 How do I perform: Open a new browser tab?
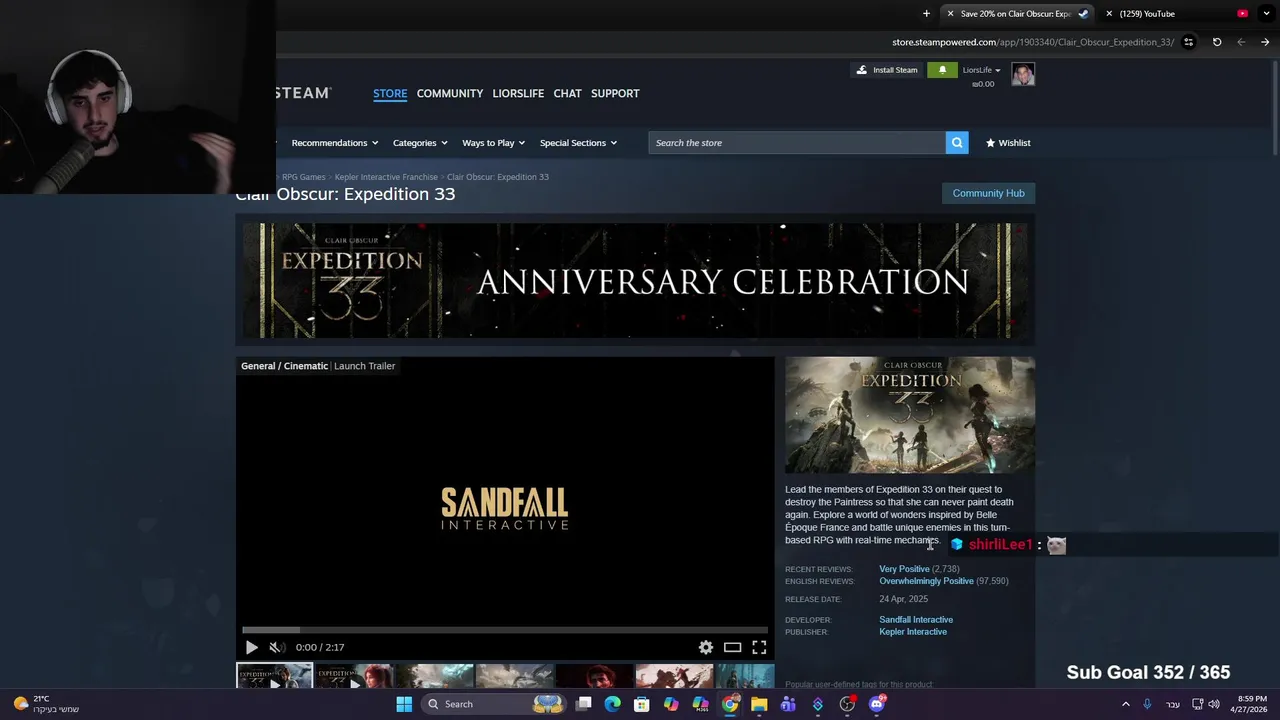point(926,14)
